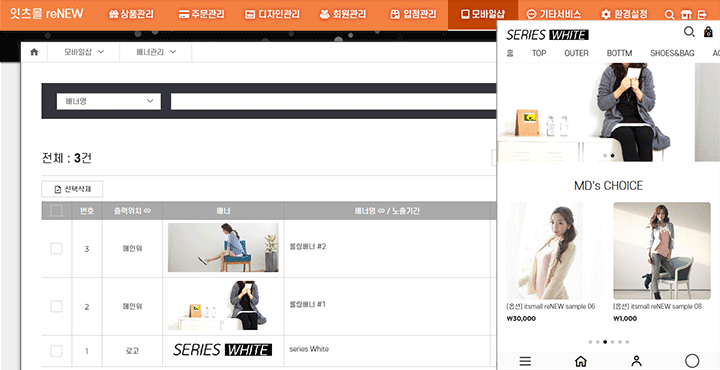Viewport: 720px width, 370px height.
Task: Open 디자인관리 menu
Action: 272,15
